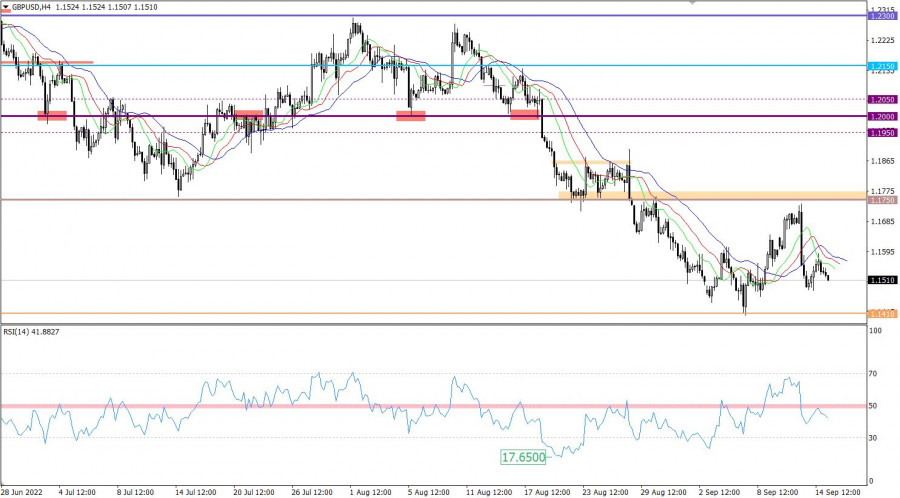Select the 1.2050 dotted level label
Viewport: 900px width, 498px height.
pos(882,100)
